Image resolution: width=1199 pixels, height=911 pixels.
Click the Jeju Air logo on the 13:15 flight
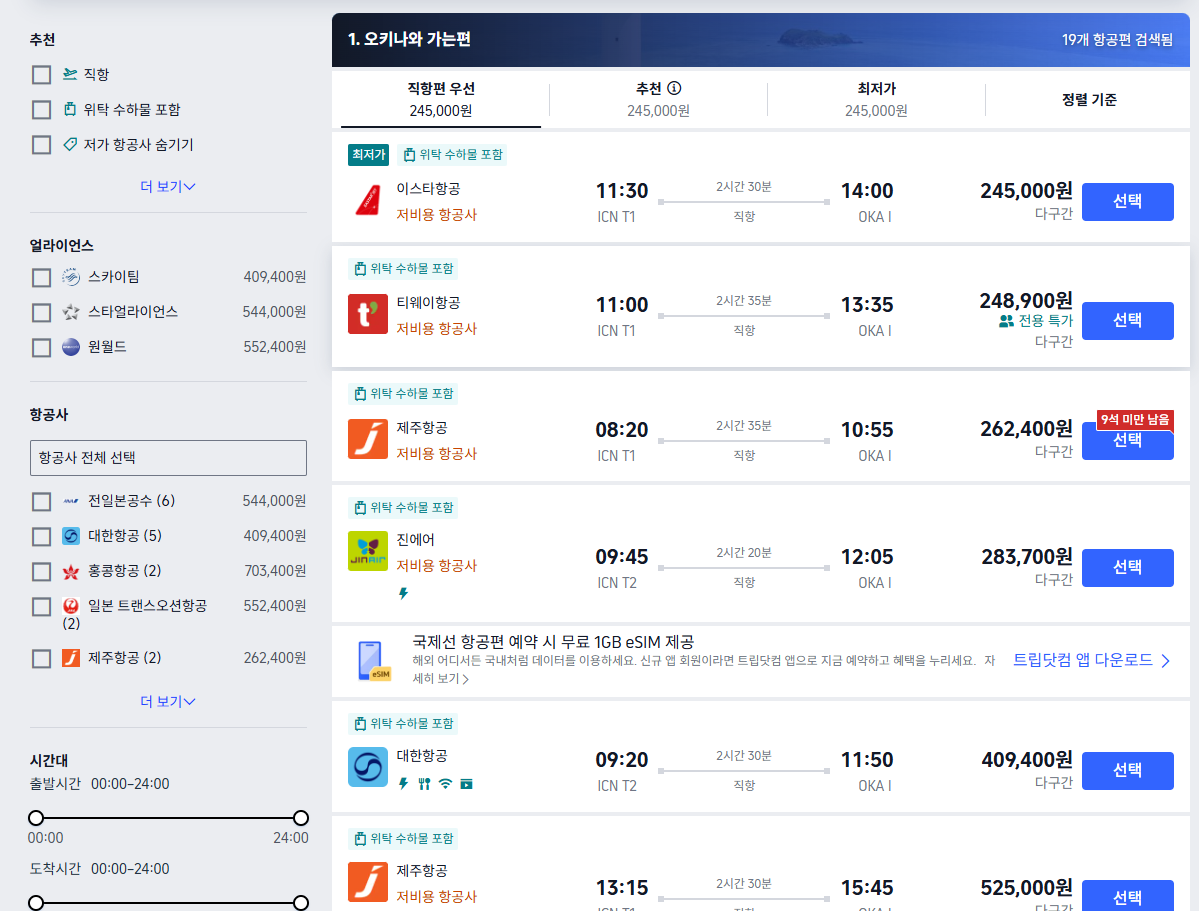(x=368, y=882)
